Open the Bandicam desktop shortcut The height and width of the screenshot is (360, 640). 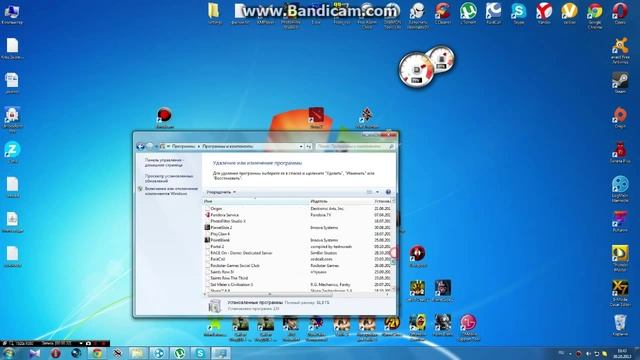[x=164, y=118]
